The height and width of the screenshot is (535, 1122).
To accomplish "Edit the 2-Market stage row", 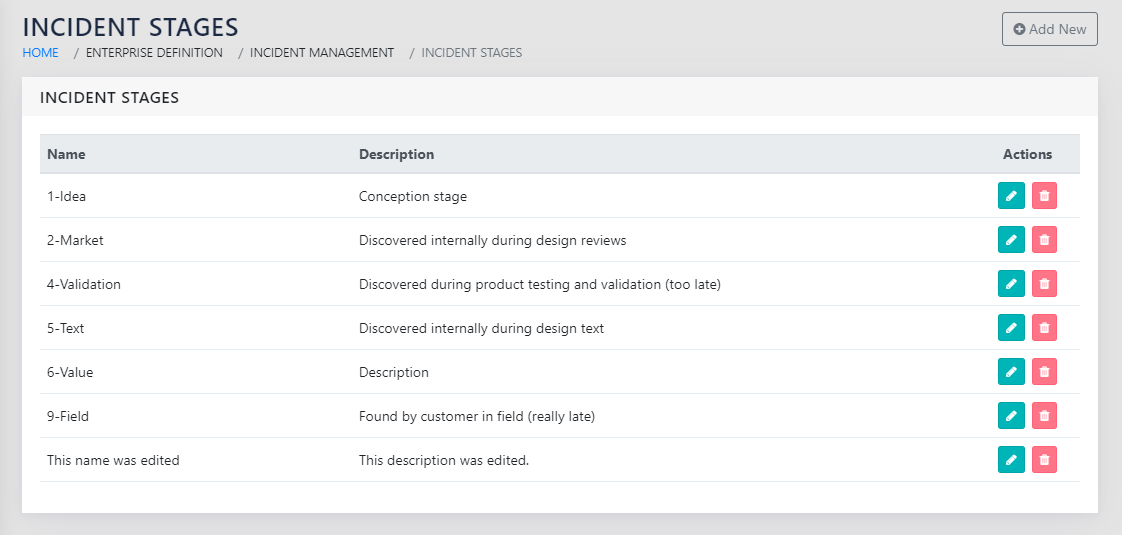I will 1011,240.
